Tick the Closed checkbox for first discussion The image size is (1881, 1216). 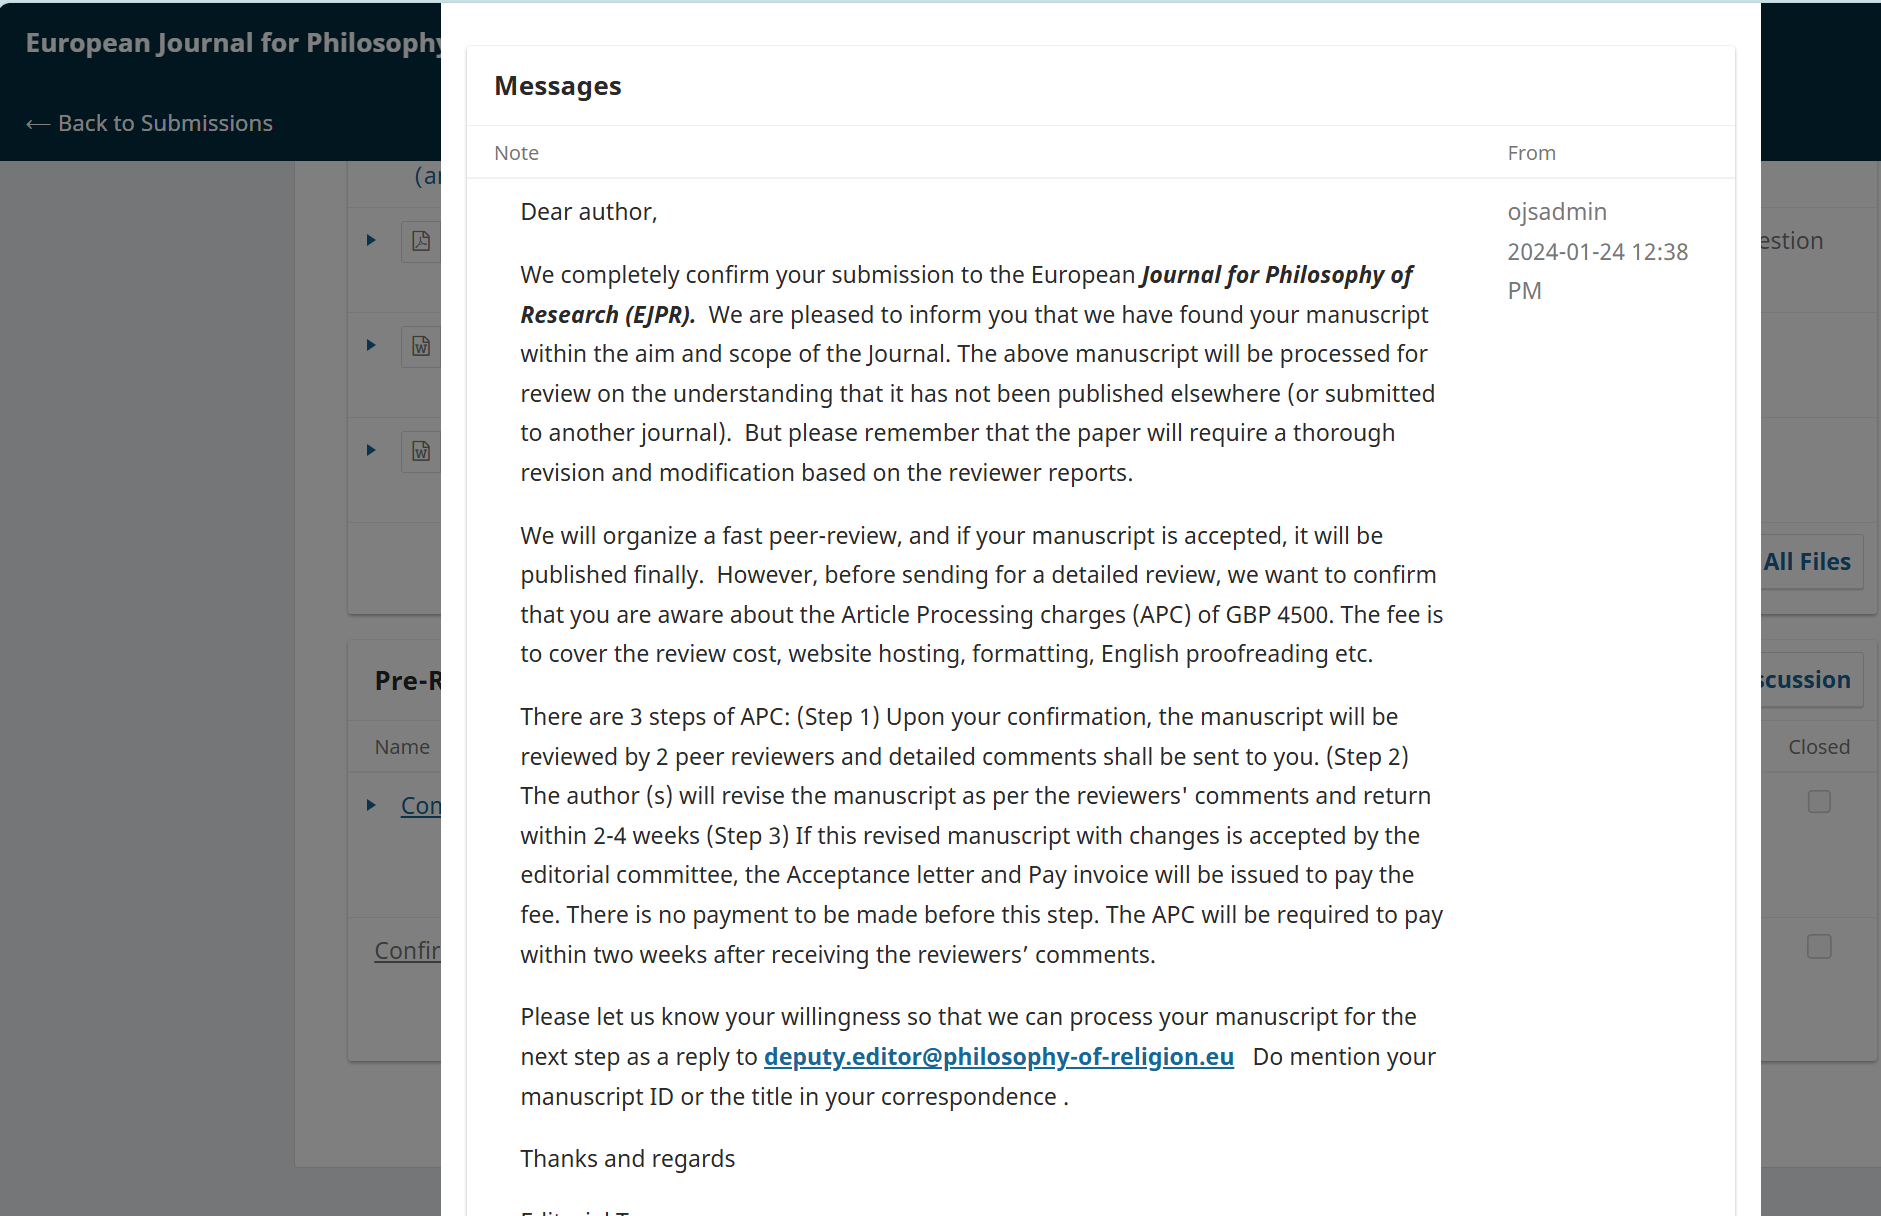[x=1819, y=802]
